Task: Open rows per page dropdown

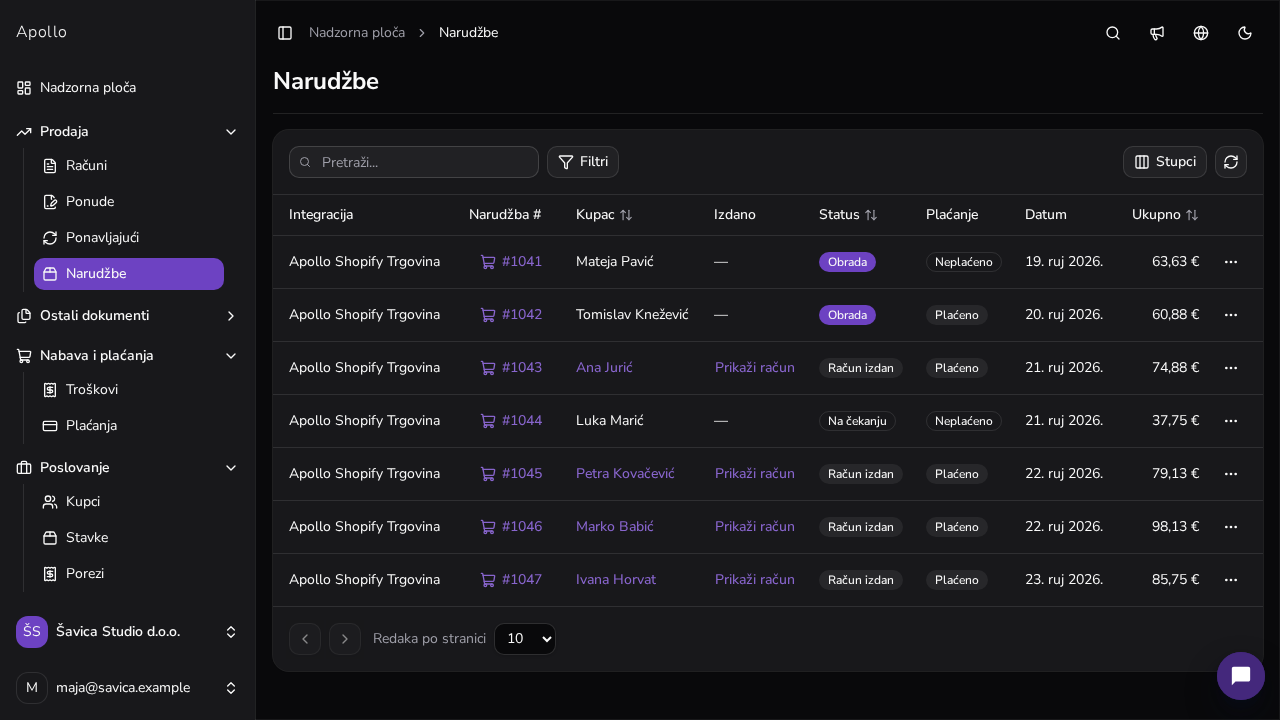Action: 525,639
